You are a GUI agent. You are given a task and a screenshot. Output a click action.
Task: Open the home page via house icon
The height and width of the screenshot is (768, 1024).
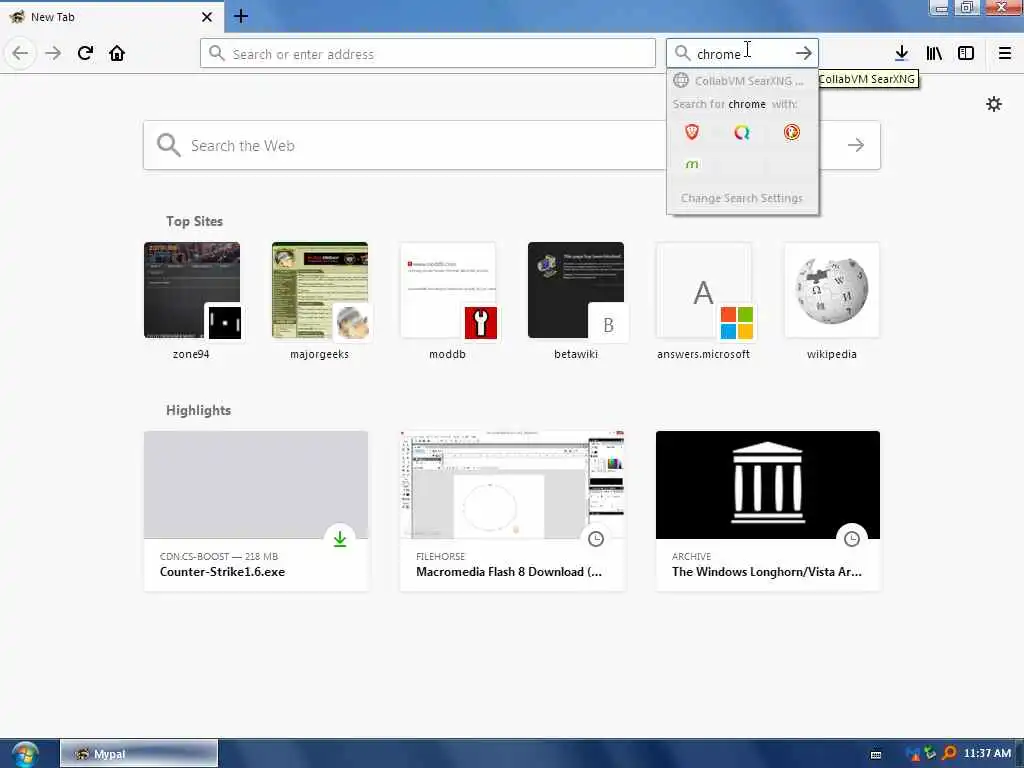(117, 53)
